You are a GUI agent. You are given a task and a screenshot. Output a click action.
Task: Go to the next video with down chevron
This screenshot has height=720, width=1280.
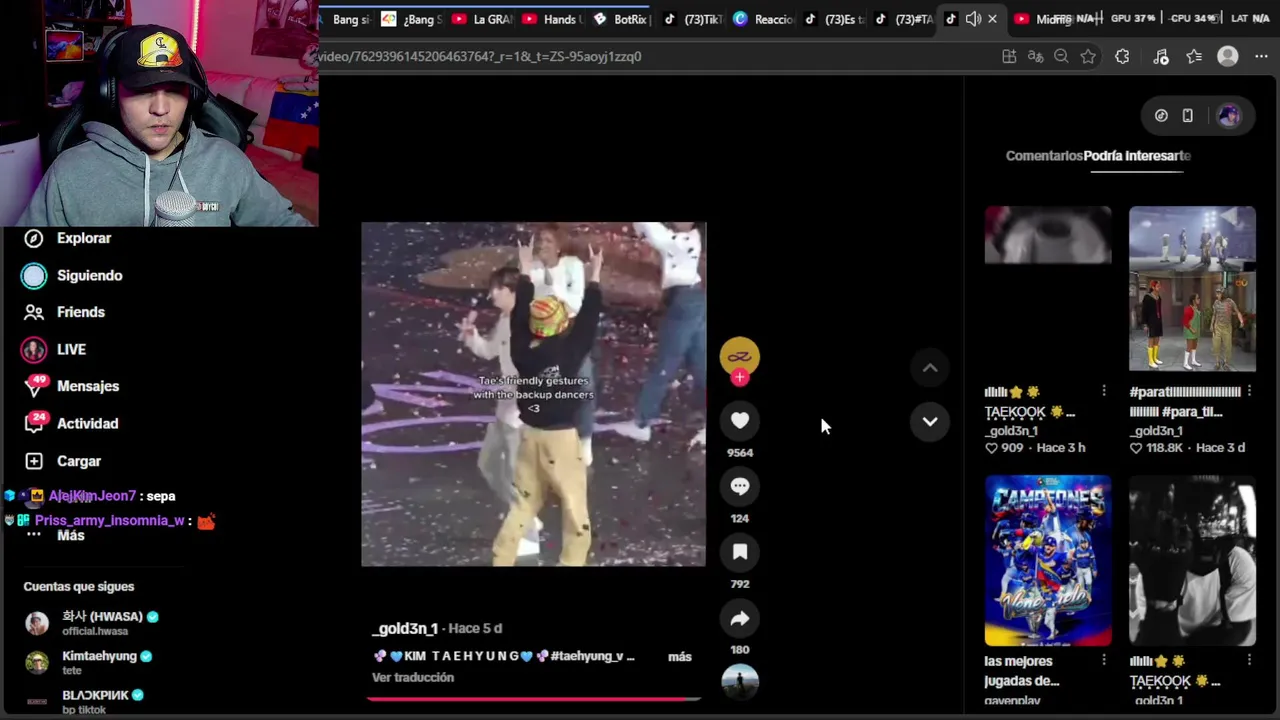click(x=930, y=422)
